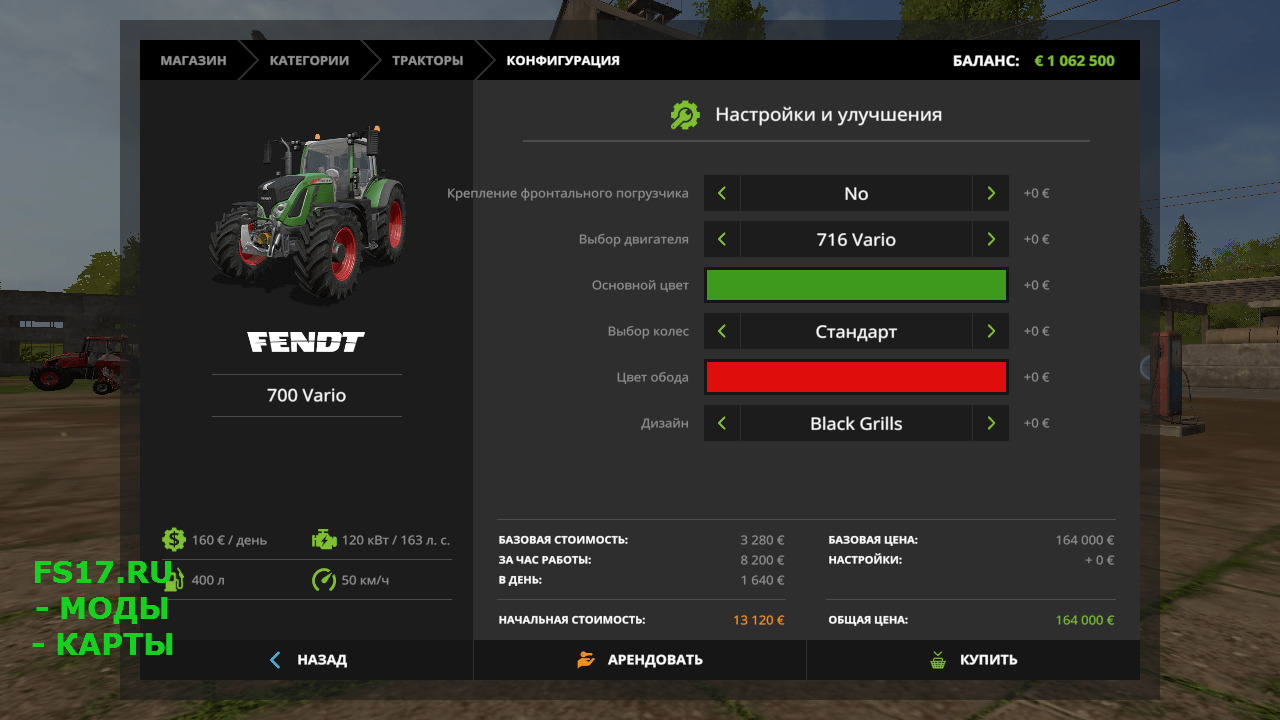The height and width of the screenshot is (720, 1280).
Task: Go to Категории breadcrumb
Action: (309, 60)
